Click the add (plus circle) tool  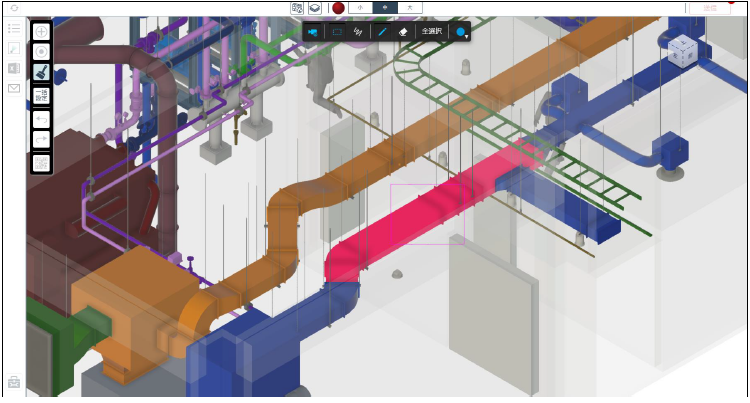coord(41,31)
